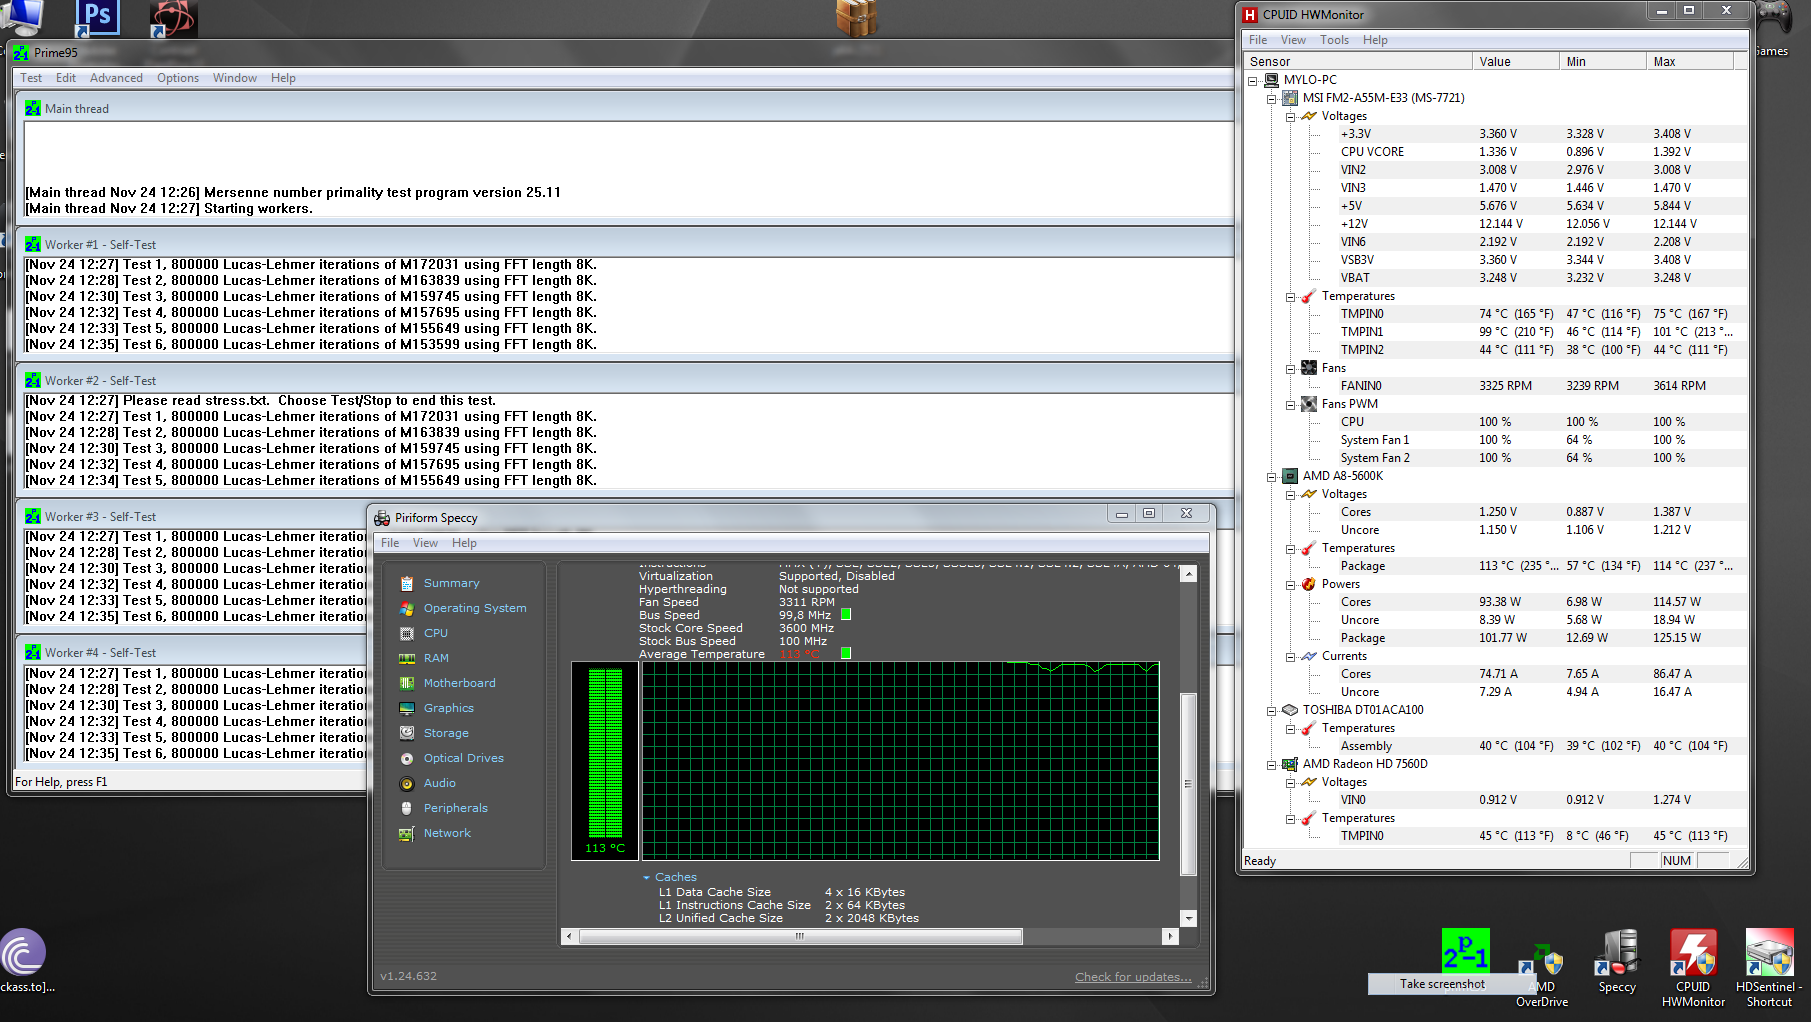Select the RAM icon in Speccy
The height and width of the screenshot is (1022, 1811).
tap(407, 658)
